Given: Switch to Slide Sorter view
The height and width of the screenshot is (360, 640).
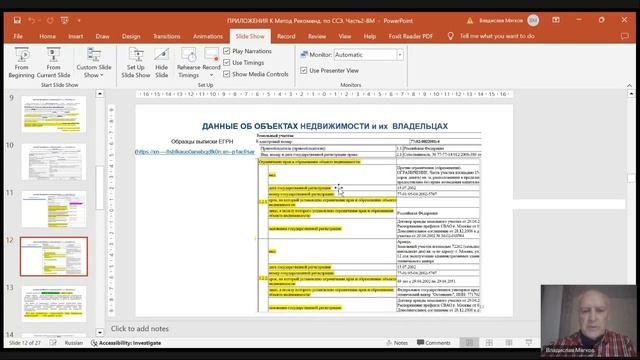Looking at the screenshot, I should pos(489,343).
